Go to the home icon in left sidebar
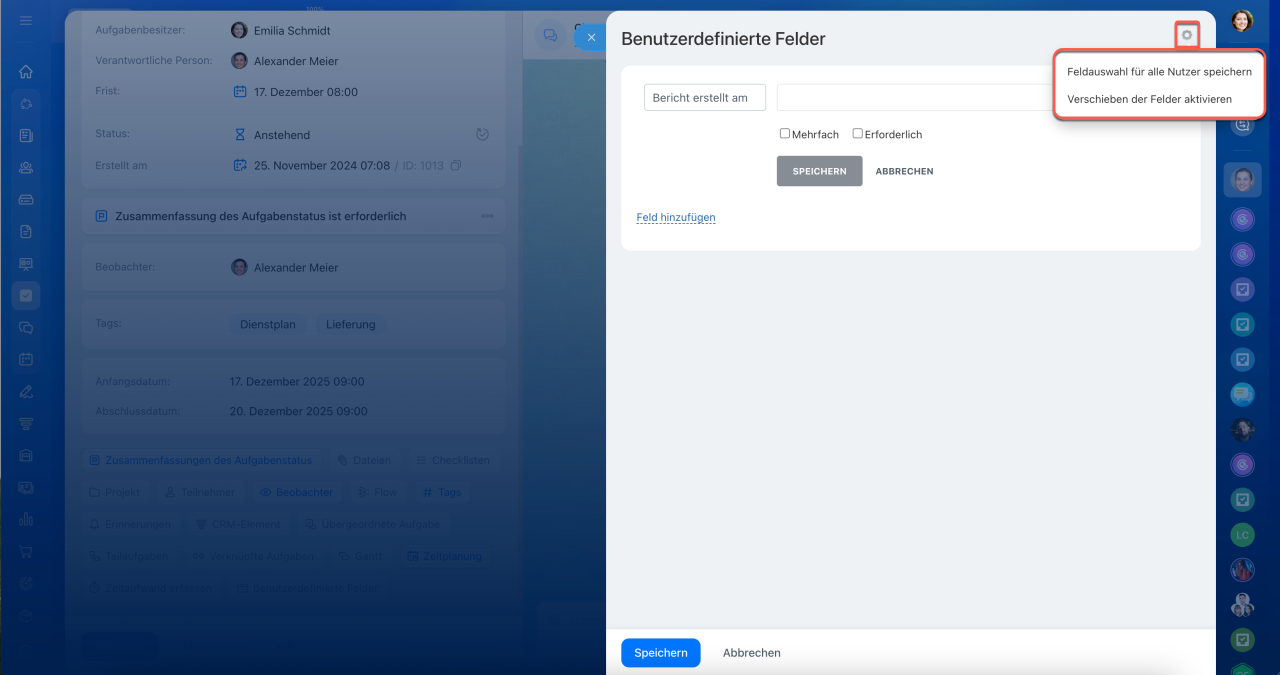 point(26,72)
